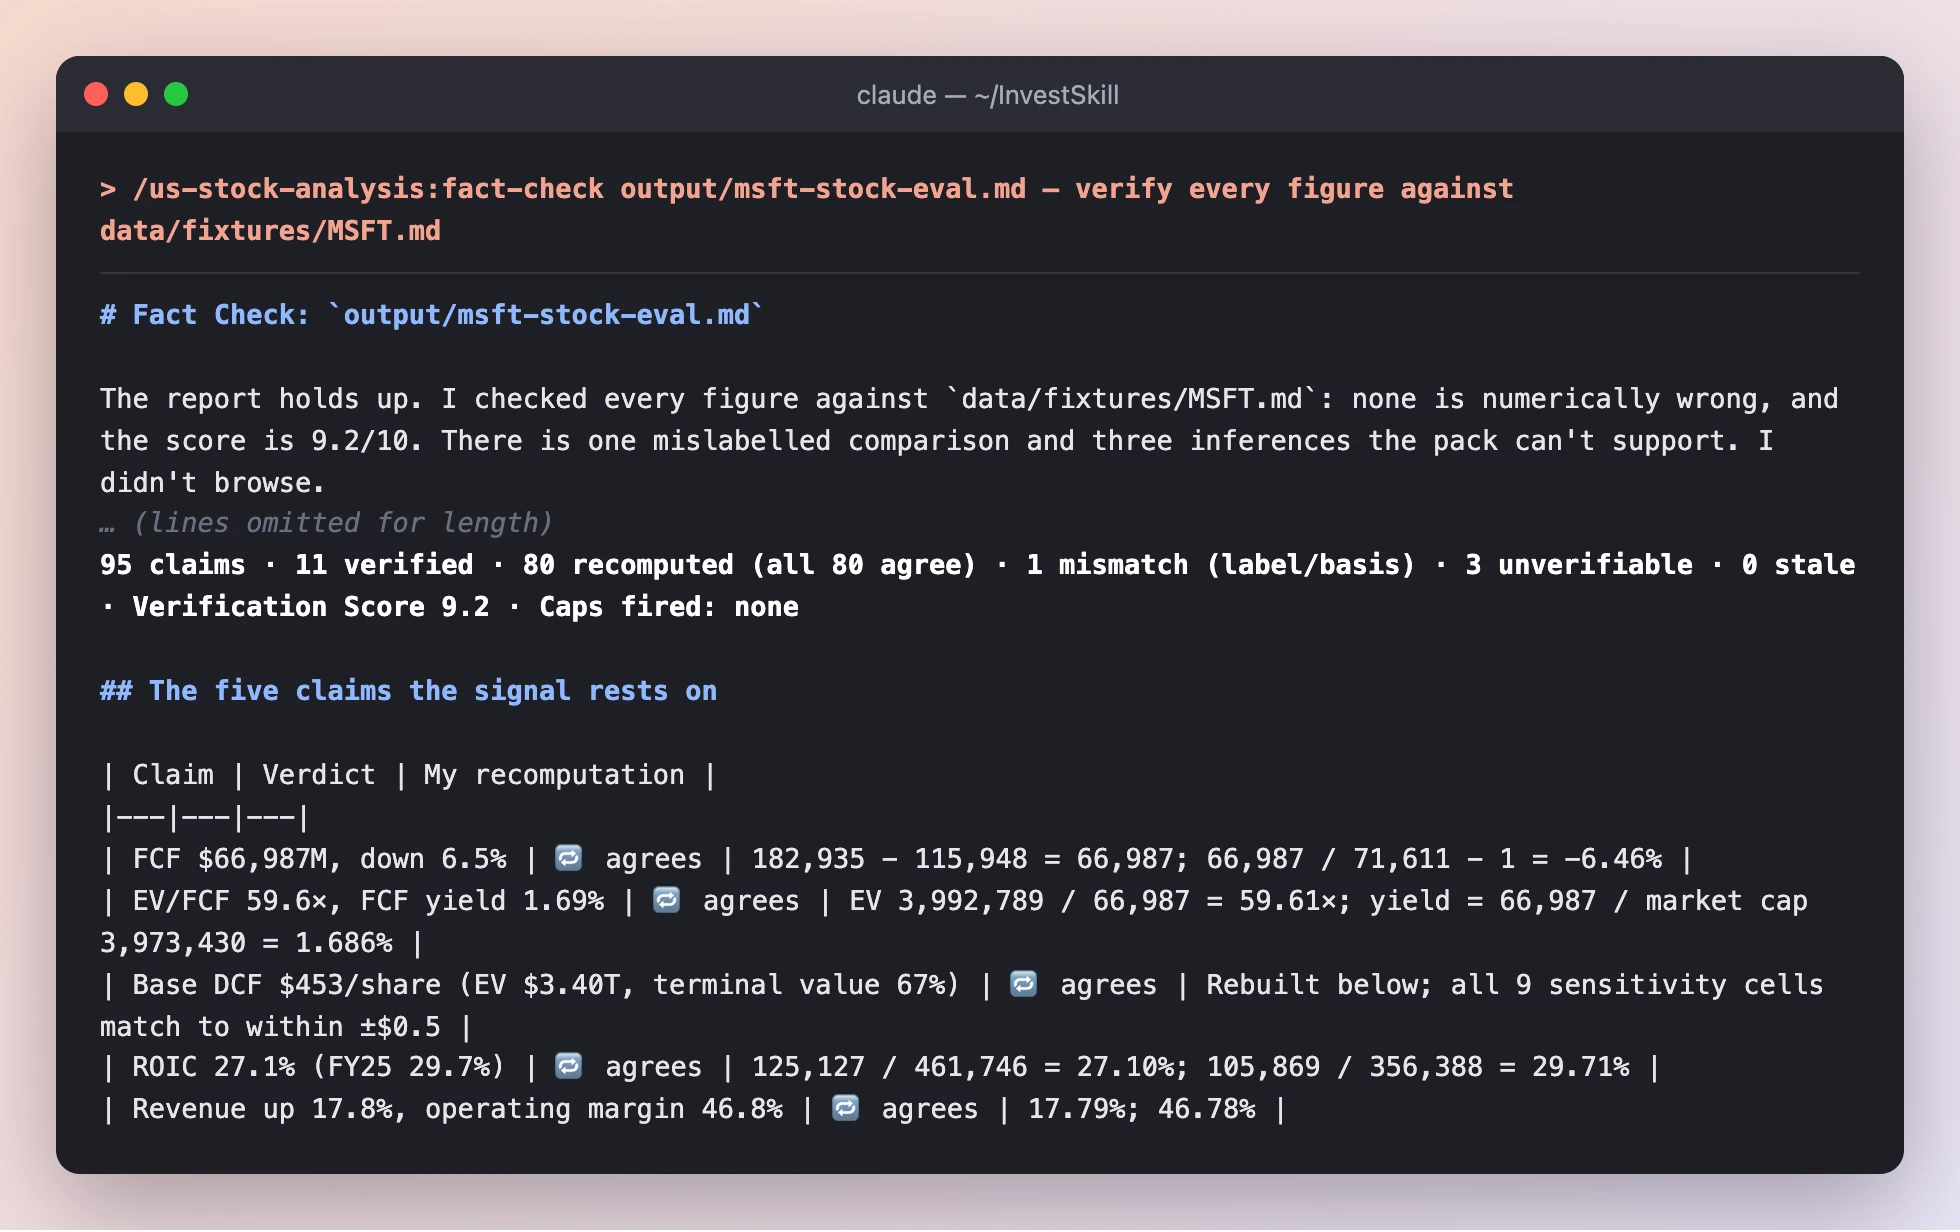
Task: Click '11 verified' in the summary line
Action: coord(384,565)
